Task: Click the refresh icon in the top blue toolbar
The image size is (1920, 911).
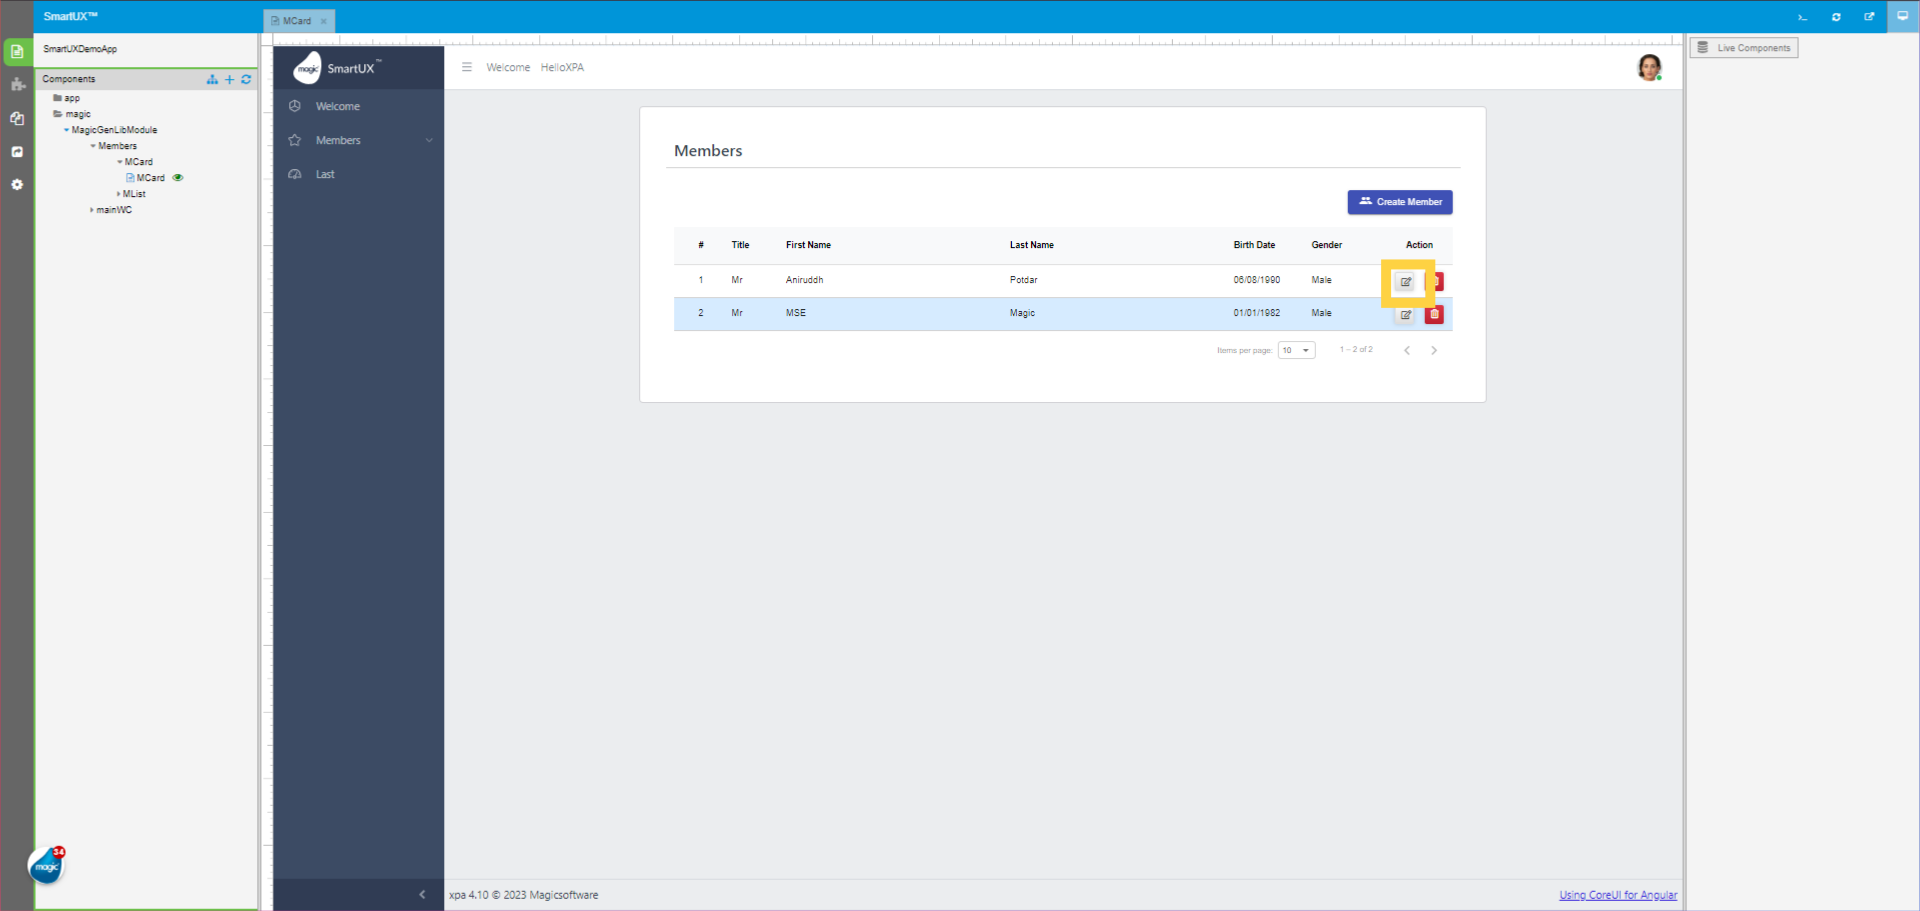Action: [x=1836, y=17]
